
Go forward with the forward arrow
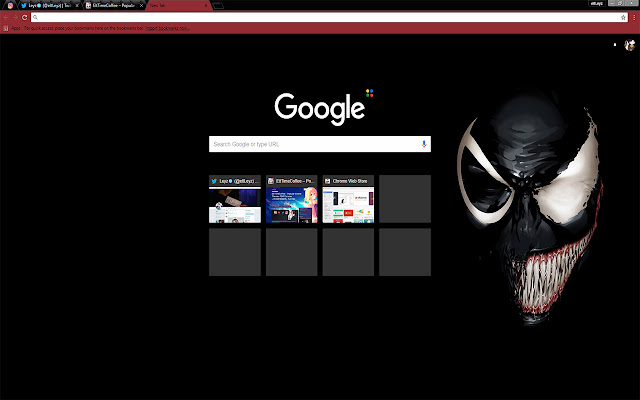[x=16, y=17]
